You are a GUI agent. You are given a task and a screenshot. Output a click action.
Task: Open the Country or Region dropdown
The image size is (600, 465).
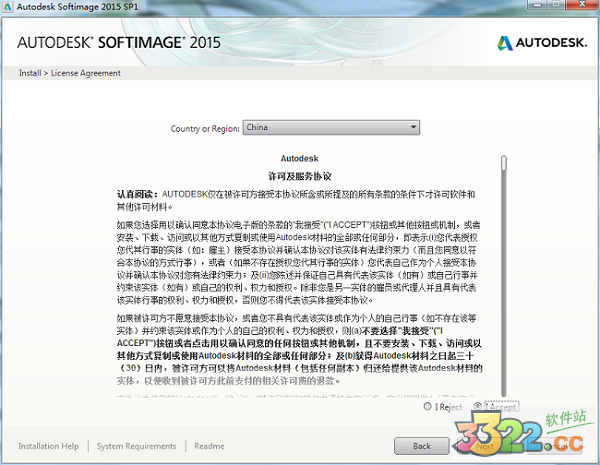pyautogui.click(x=331, y=128)
